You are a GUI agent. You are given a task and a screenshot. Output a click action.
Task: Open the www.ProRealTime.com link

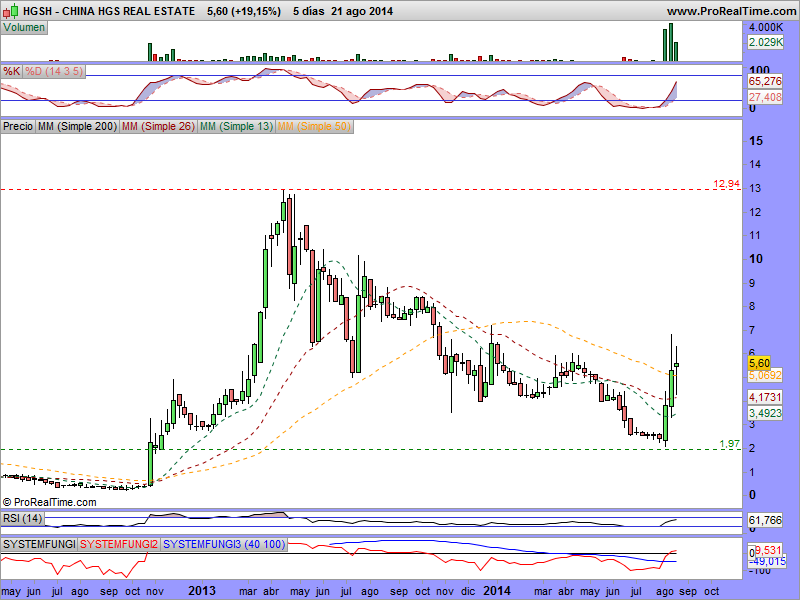[731, 11]
